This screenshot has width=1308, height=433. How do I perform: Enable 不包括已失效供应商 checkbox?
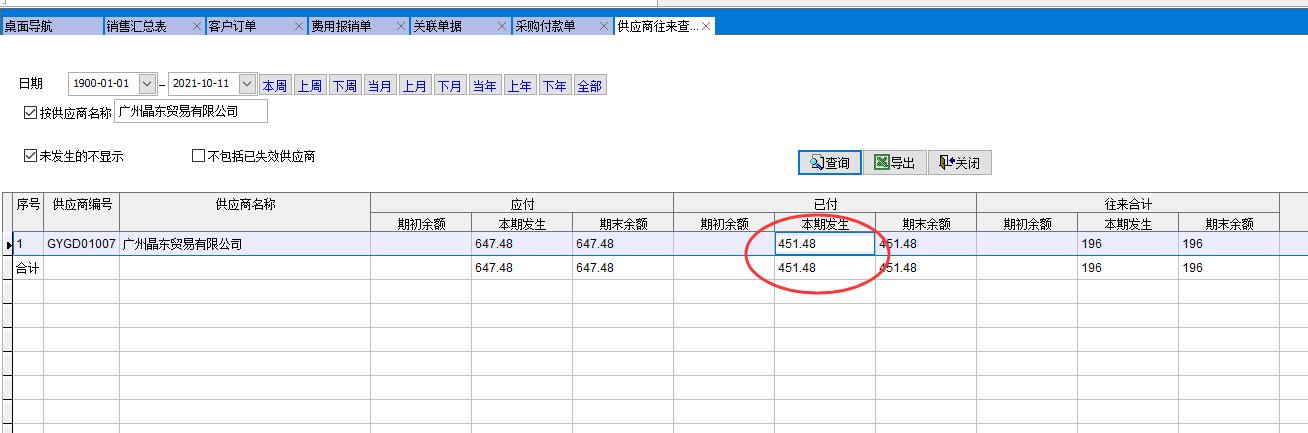tap(198, 157)
